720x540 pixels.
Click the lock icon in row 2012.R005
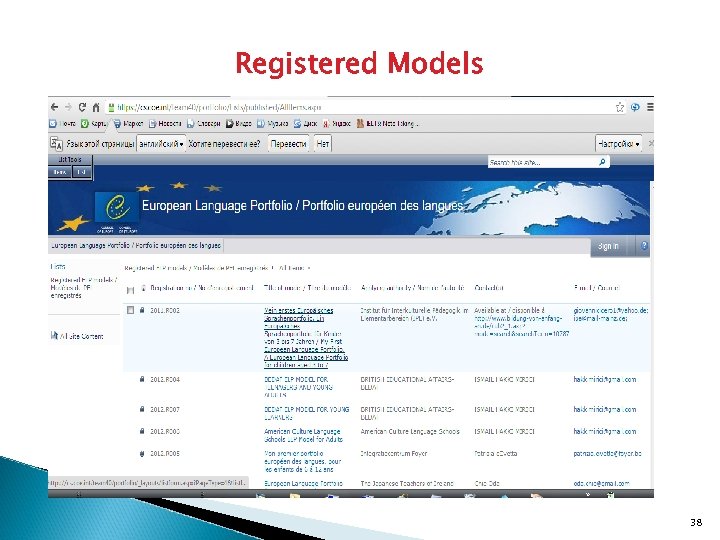(x=142, y=453)
